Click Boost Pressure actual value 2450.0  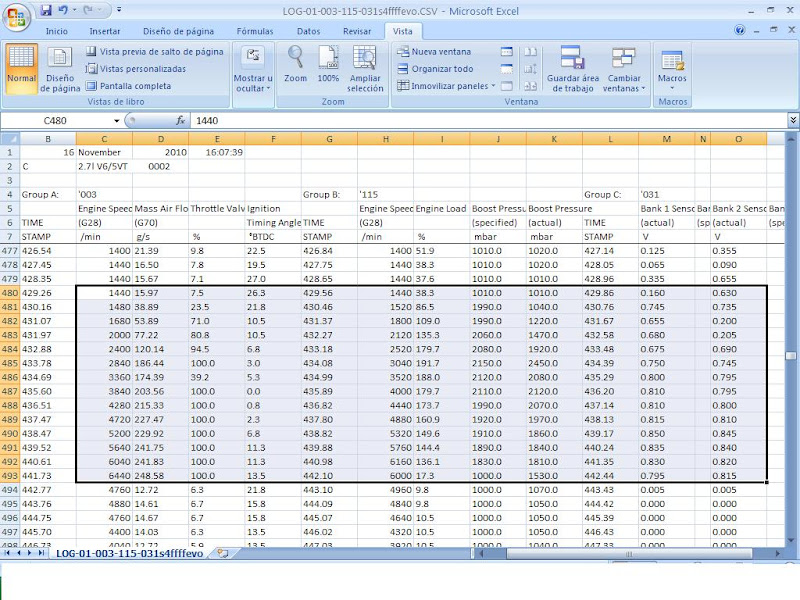pos(554,363)
